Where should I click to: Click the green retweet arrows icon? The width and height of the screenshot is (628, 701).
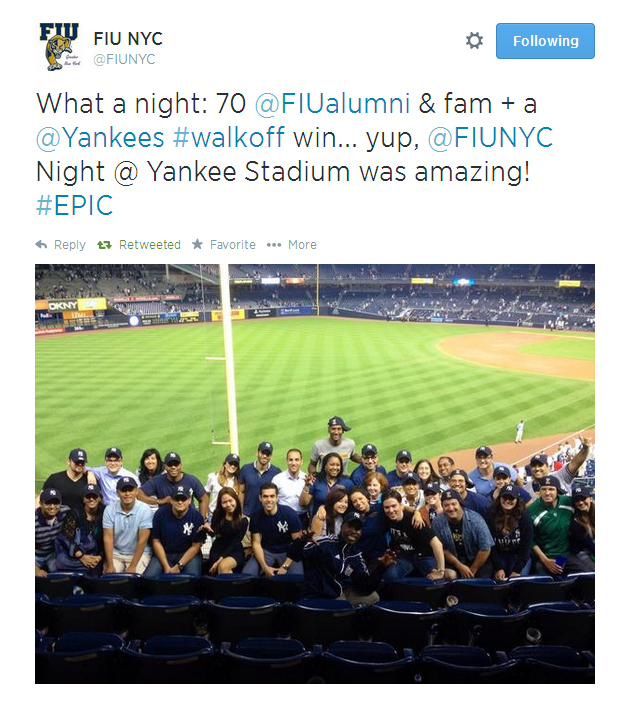[x=104, y=245]
